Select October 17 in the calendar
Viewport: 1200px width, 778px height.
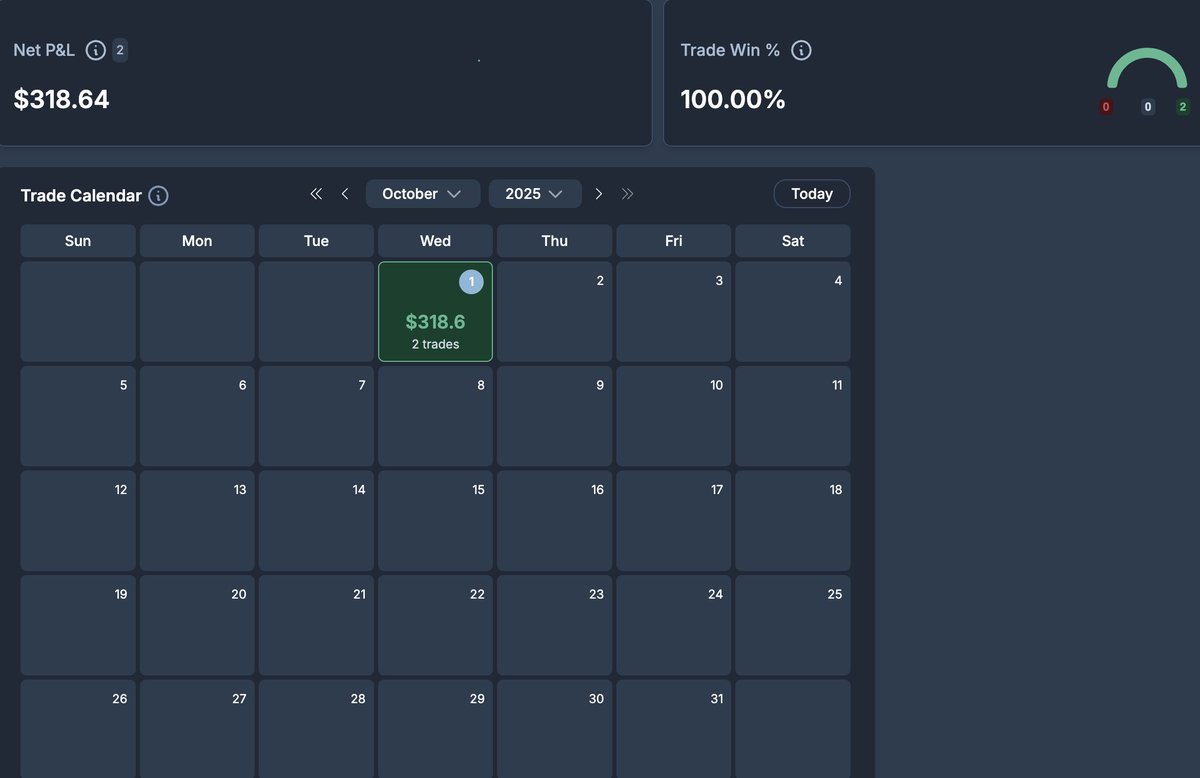click(x=673, y=521)
